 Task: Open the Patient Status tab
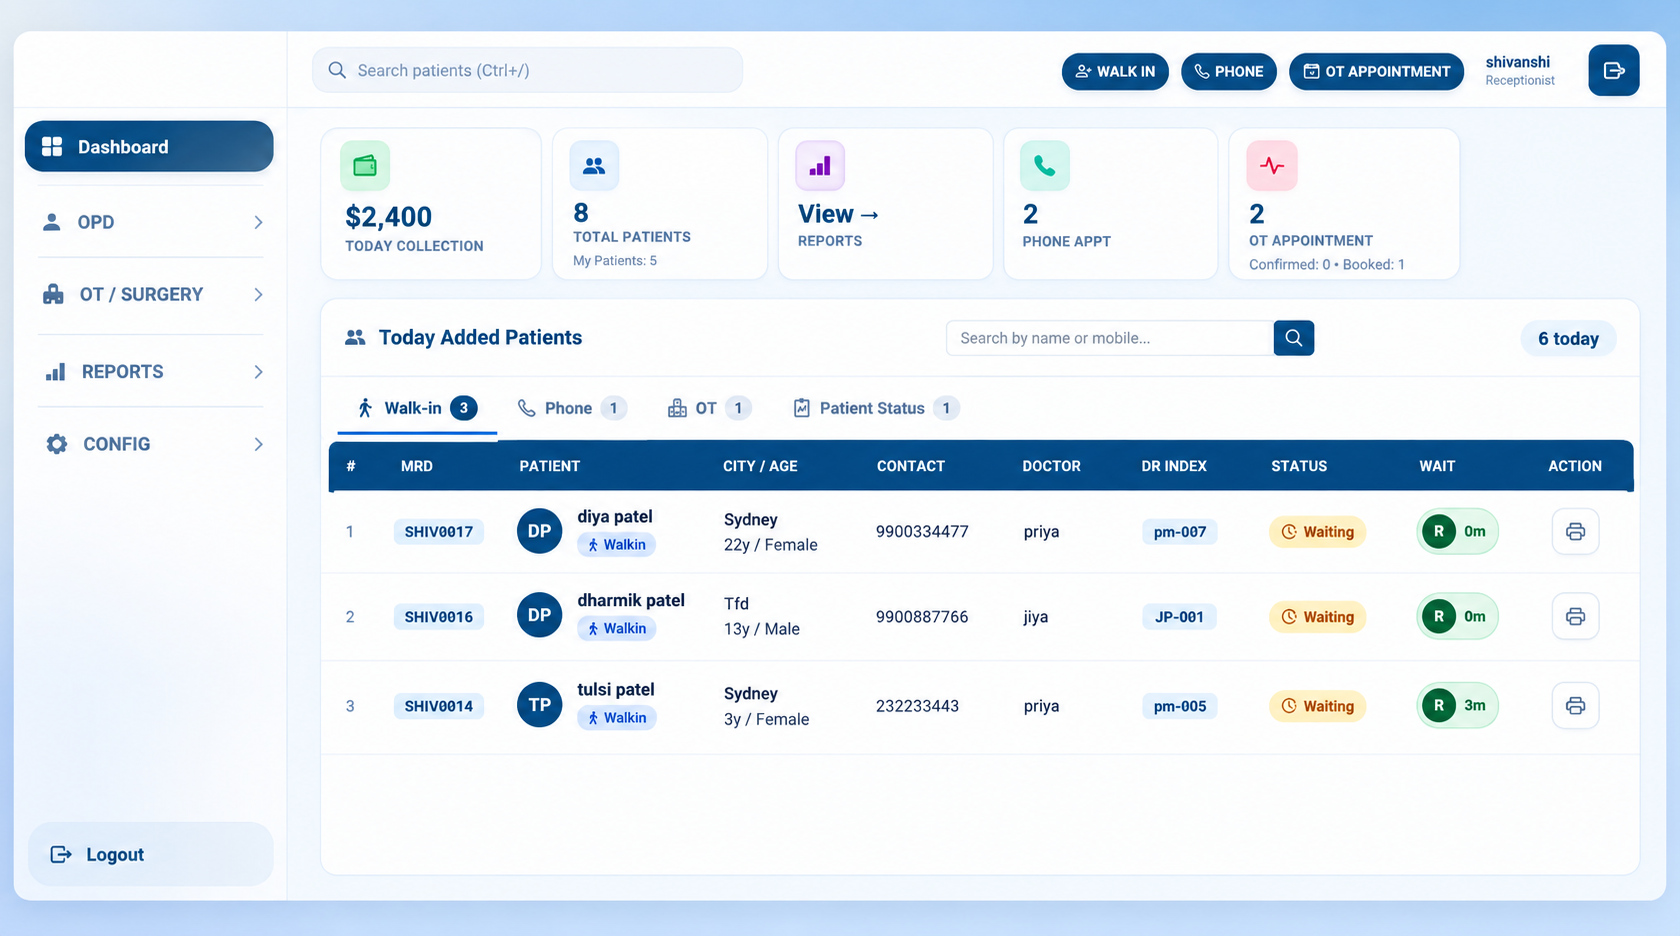coord(876,408)
